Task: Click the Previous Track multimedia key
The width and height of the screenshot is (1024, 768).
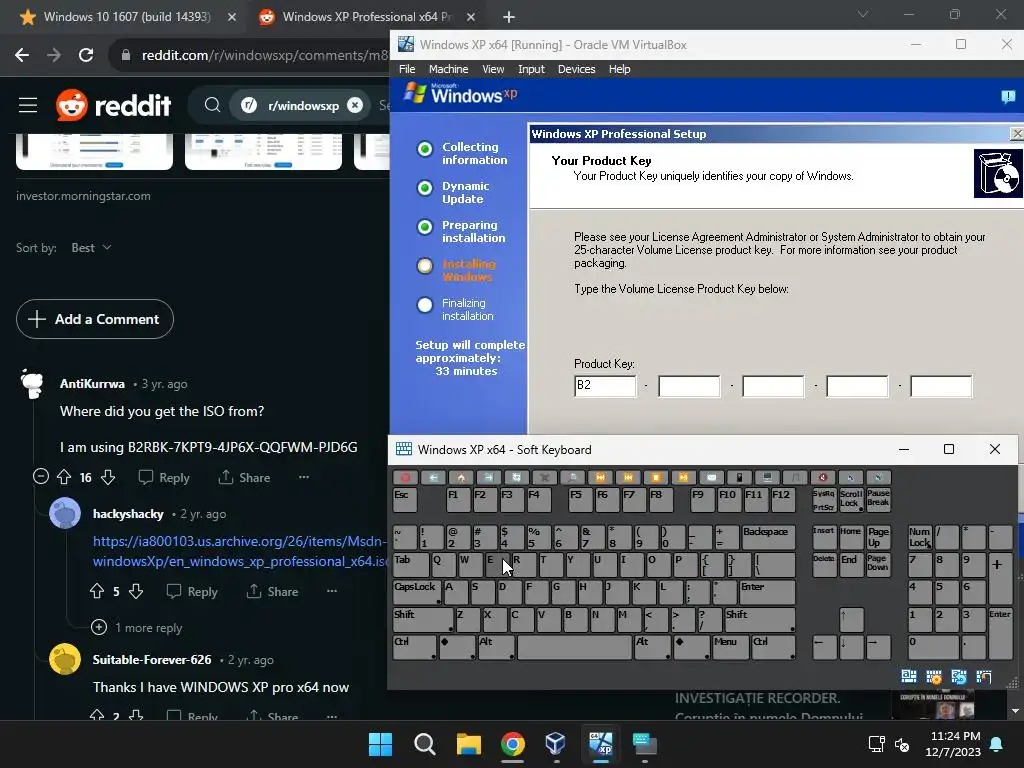Action: [x=628, y=477]
